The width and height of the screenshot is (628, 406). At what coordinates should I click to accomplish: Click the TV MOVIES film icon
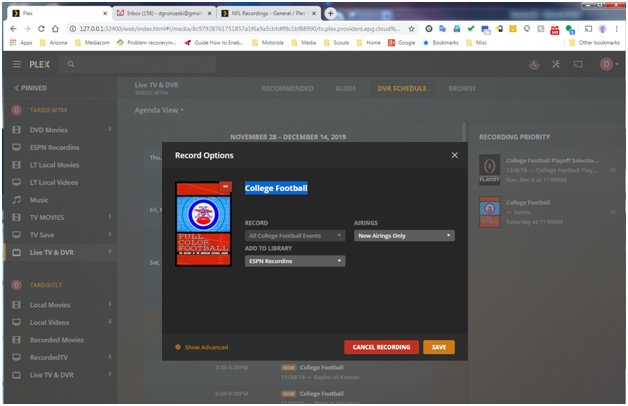coord(16,217)
